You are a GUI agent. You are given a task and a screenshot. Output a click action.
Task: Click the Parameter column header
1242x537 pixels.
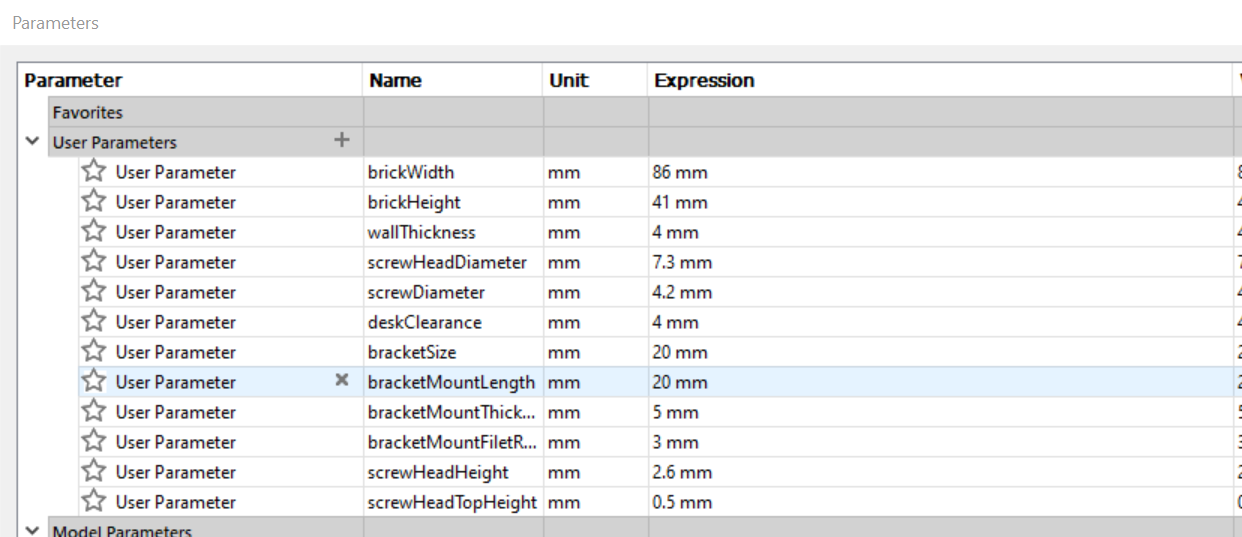tap(191, 81)
